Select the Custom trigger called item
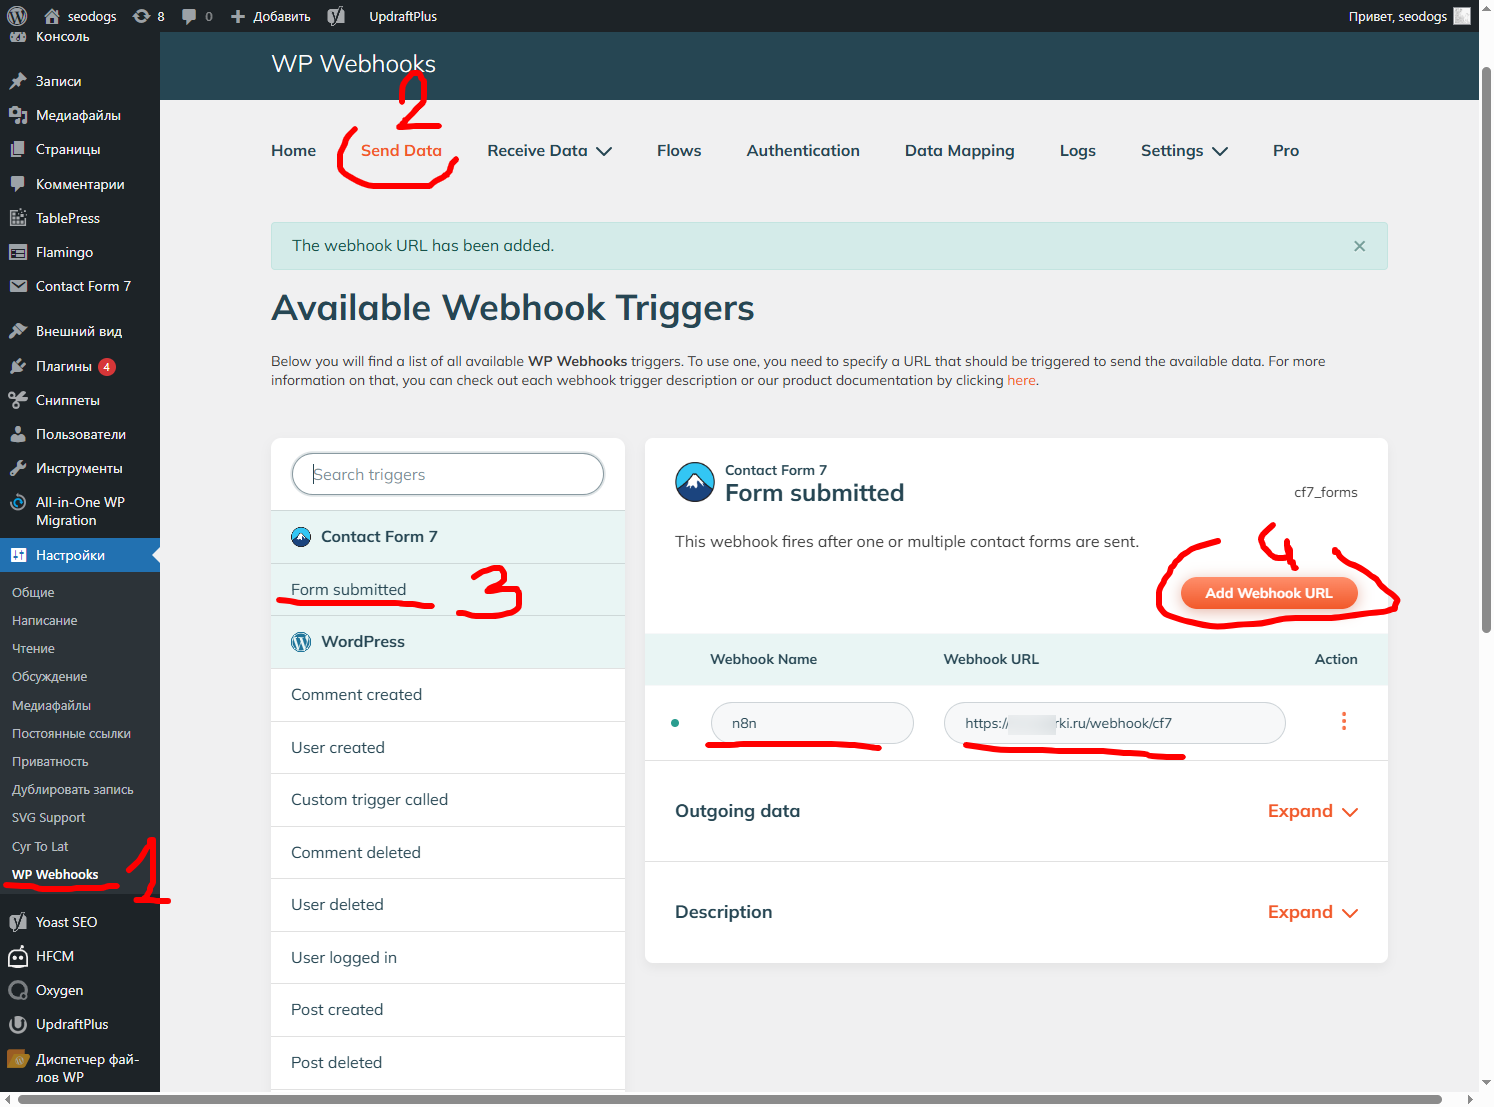 coord(448,800)
